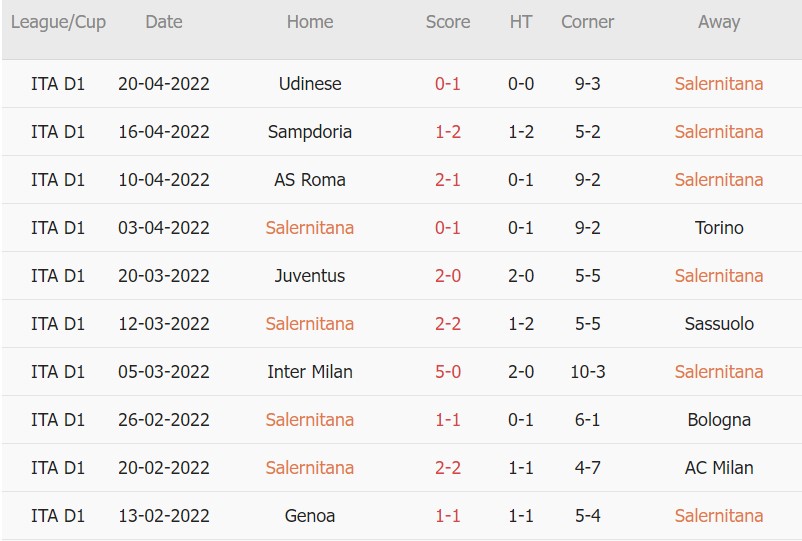Open the Sampdoria team link
The width and height of the screenshot is (802, 541).
point(310,132)
